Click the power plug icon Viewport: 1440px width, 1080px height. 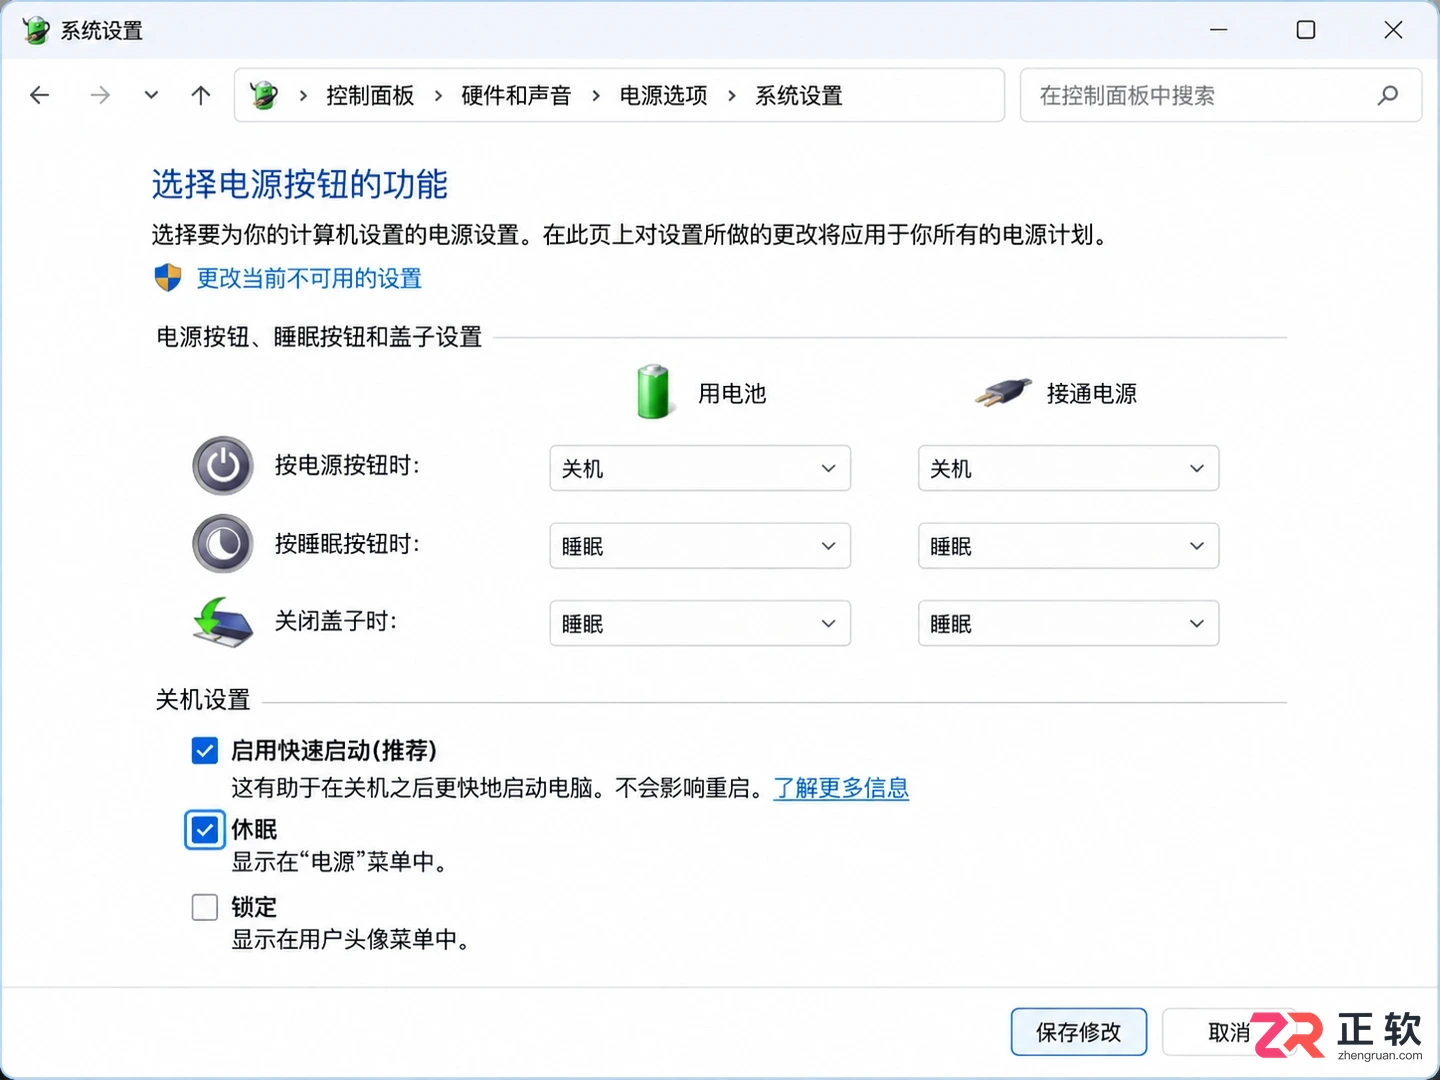pos(1003,392)
